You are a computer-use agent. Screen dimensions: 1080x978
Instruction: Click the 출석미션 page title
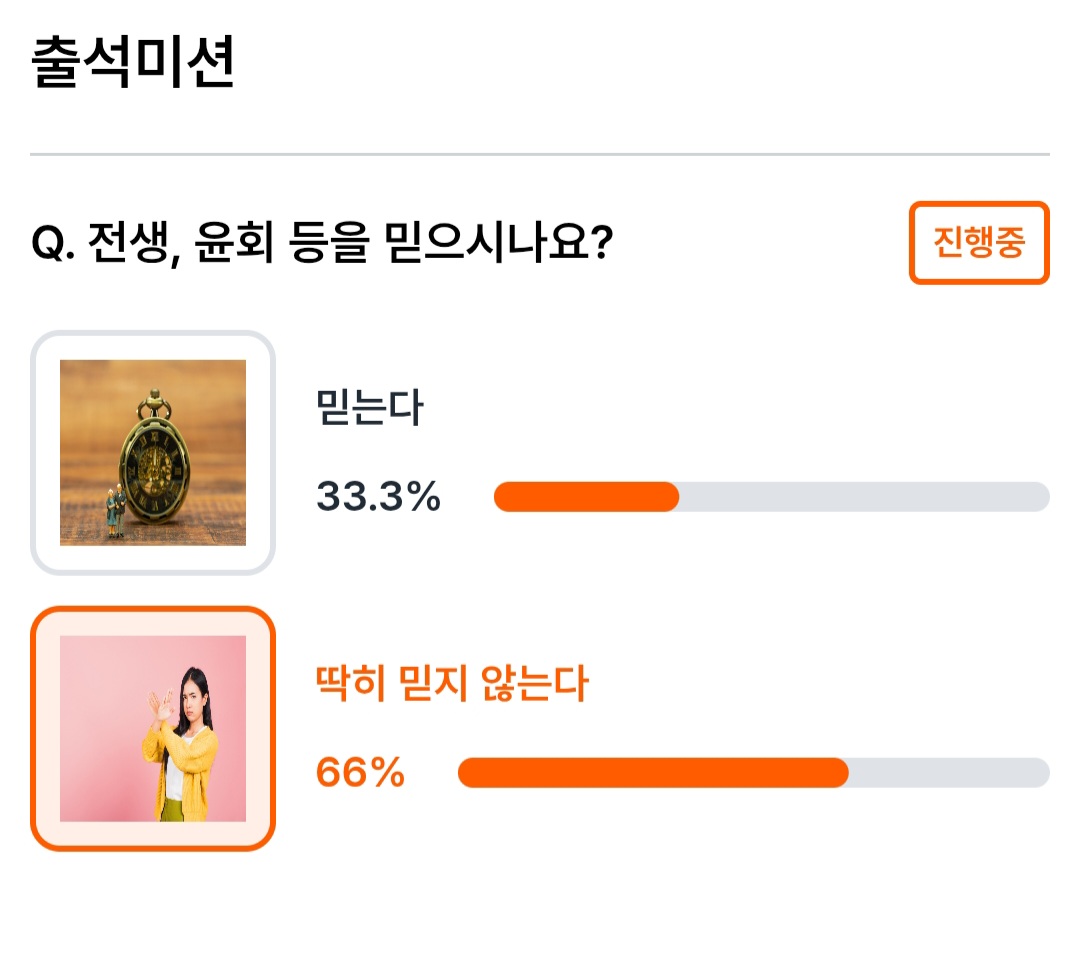click(x=133, y=62)
